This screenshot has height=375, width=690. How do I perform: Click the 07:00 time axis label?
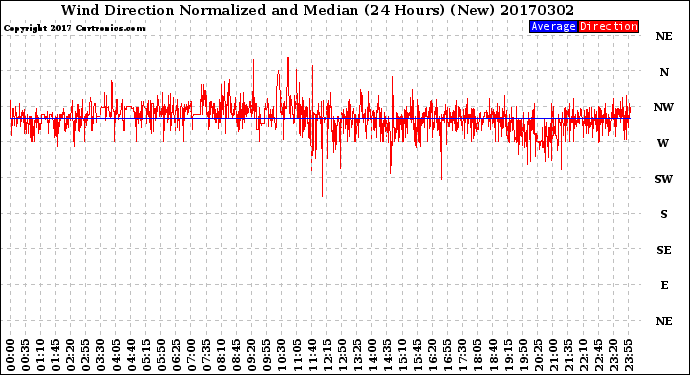tap(191, 355)
